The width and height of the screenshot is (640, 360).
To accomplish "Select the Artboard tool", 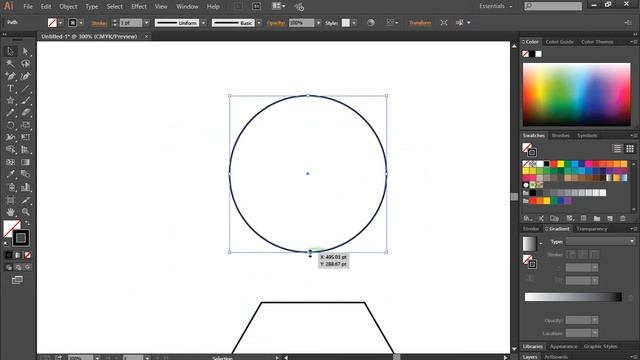I will click(10, 200).
